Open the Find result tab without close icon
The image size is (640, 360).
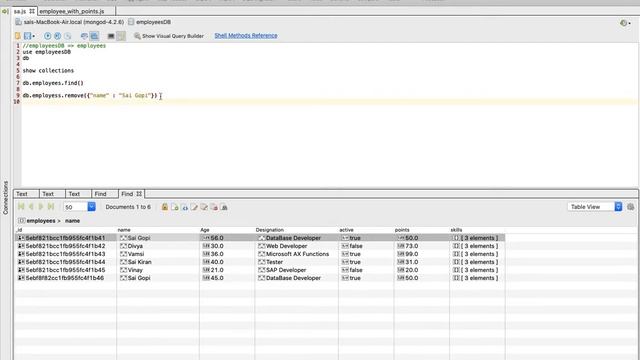coord(100,194)
